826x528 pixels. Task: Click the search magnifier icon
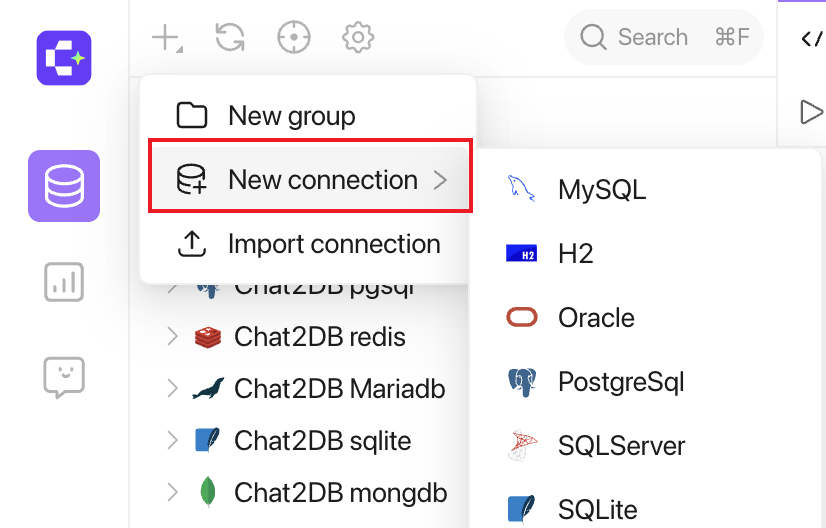click(593, 37)
